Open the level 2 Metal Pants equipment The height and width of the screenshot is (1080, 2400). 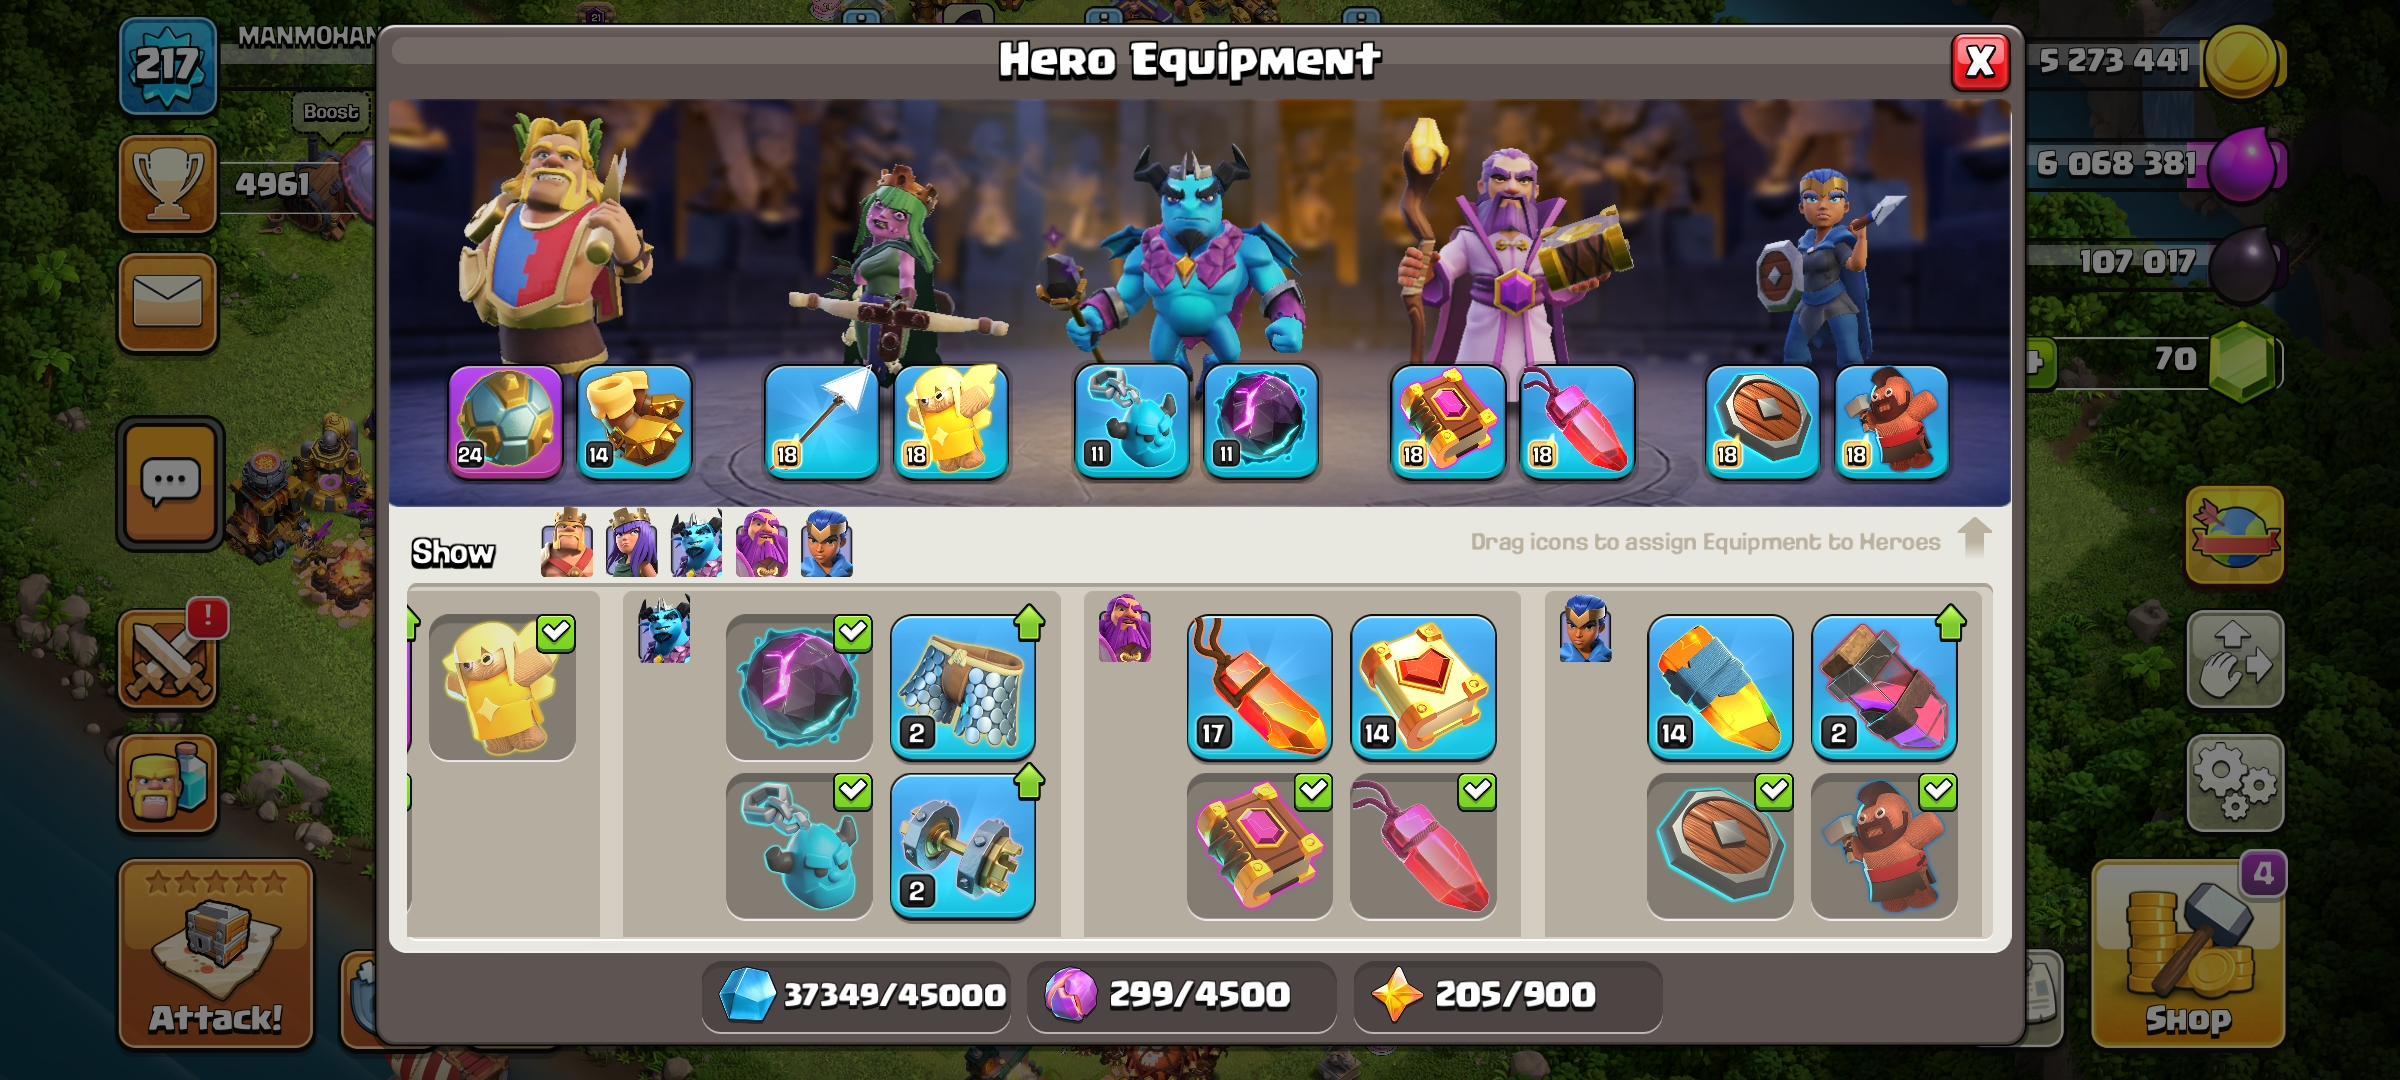point(962,687)
